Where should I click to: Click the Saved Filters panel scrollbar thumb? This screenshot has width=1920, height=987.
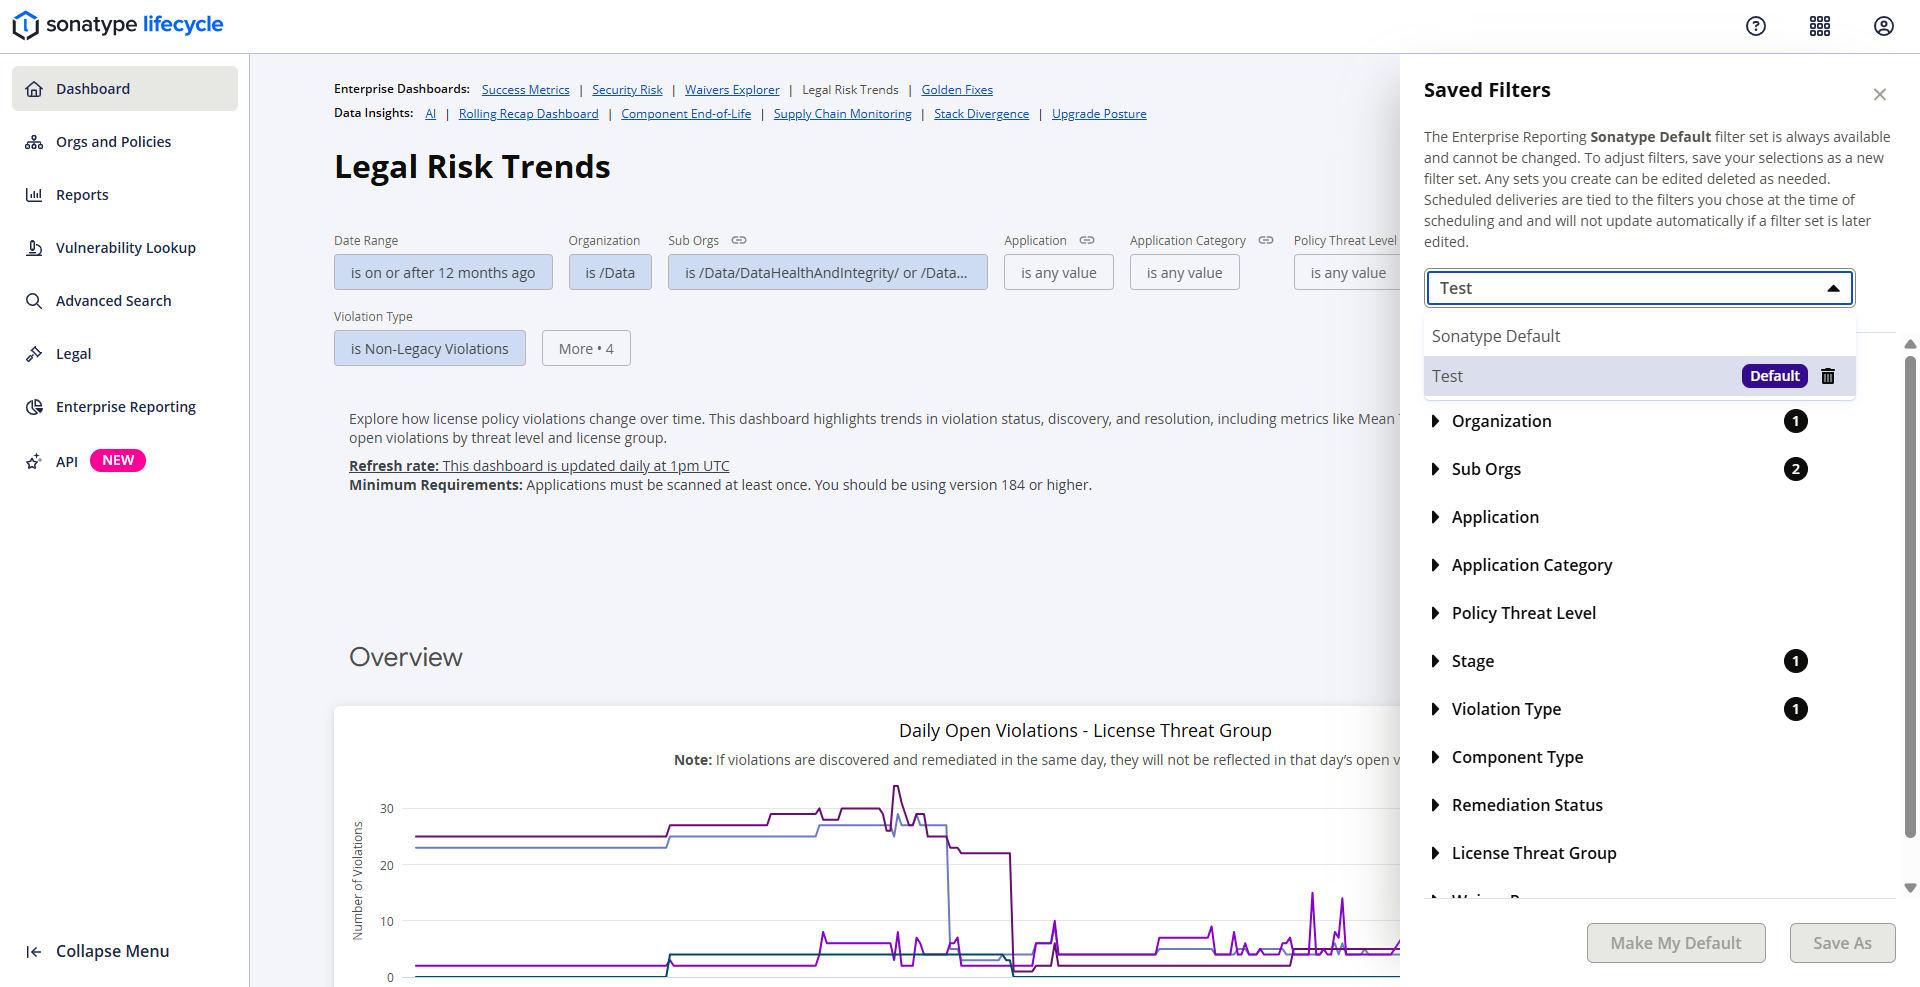tap(1910, 597)
